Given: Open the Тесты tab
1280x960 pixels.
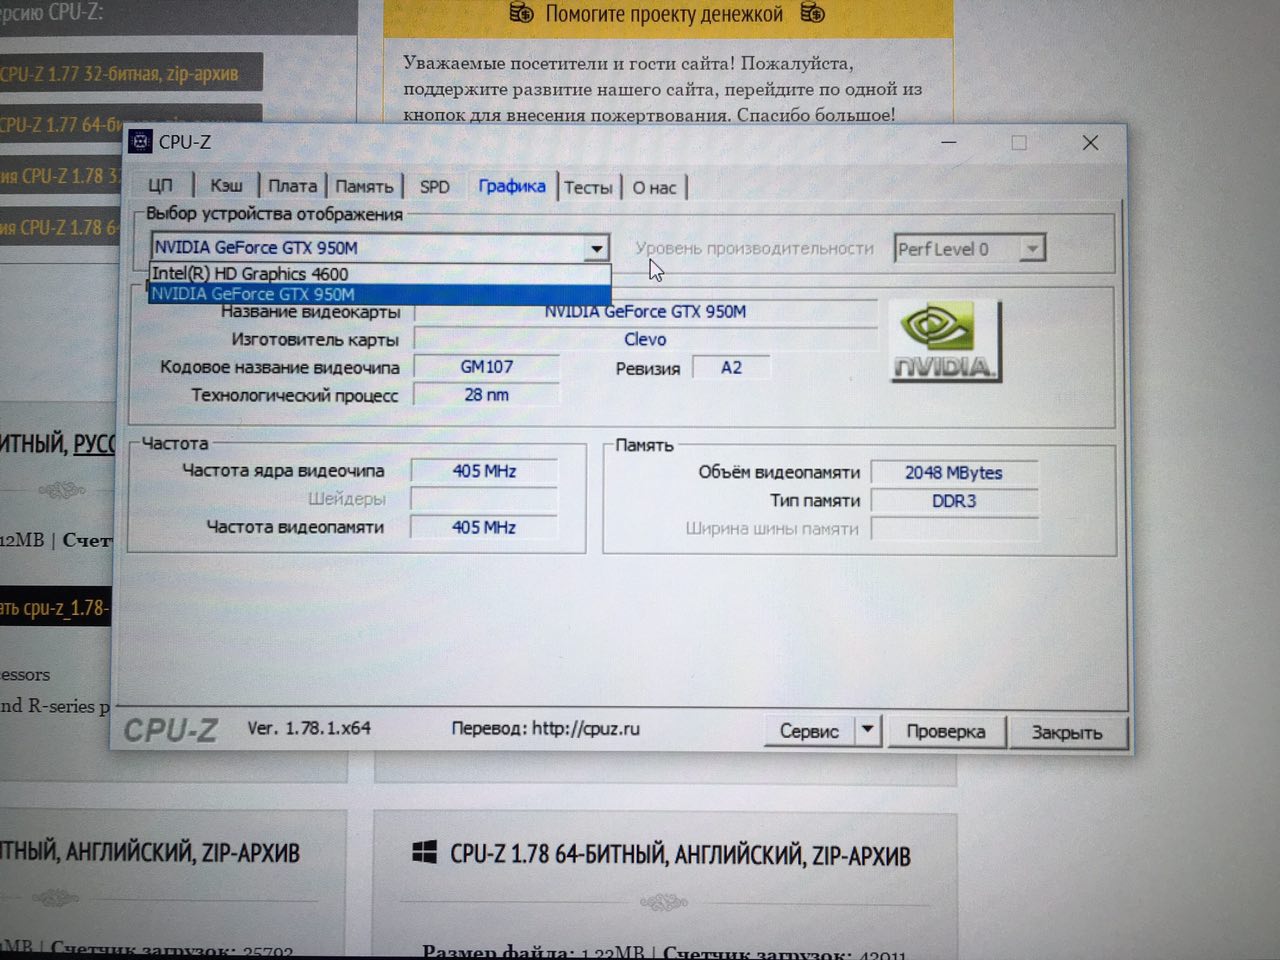Looking at the screenshot, I should pos(588,187).
